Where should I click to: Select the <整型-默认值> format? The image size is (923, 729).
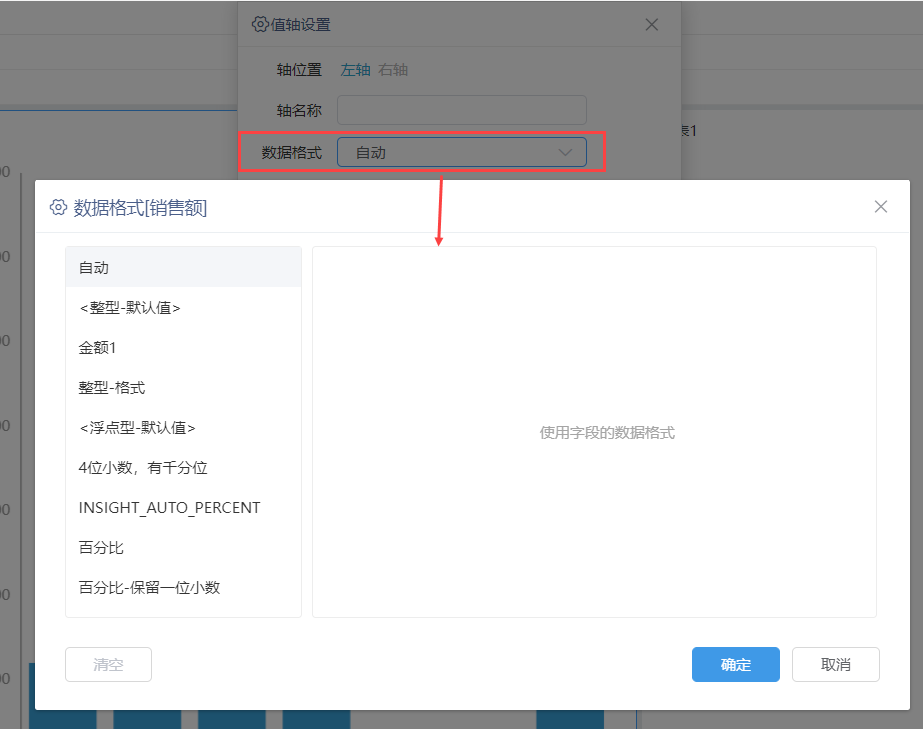(184, 307)
